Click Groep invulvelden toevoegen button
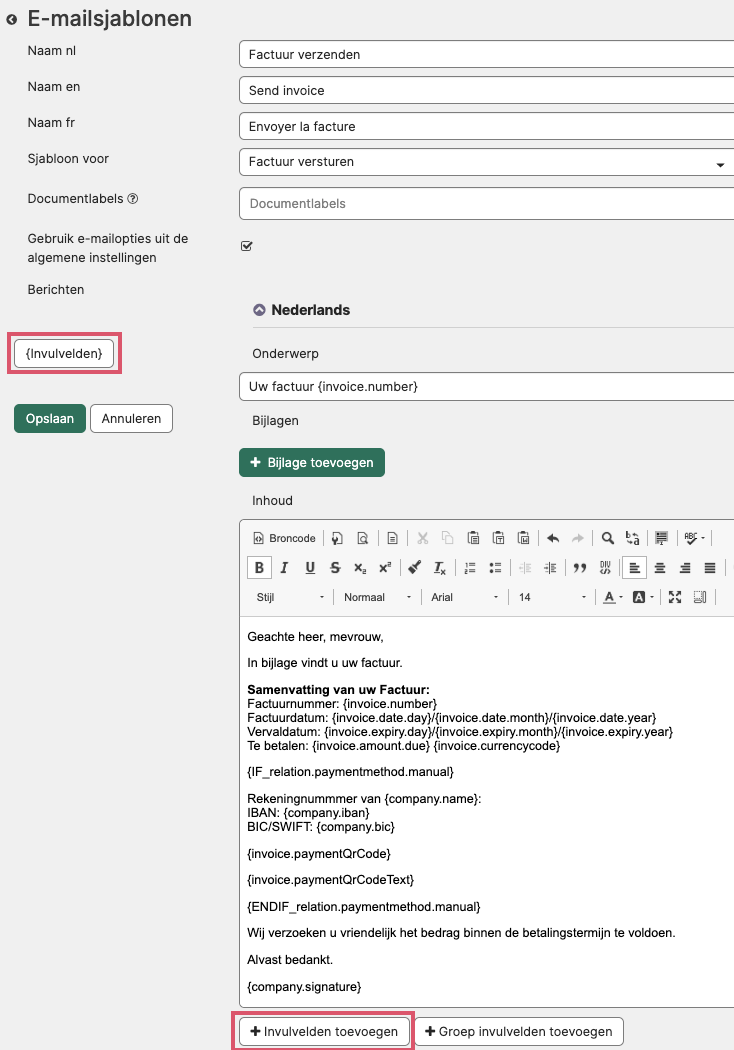Screen dimensions: 734x1050 pos(519,1032)
